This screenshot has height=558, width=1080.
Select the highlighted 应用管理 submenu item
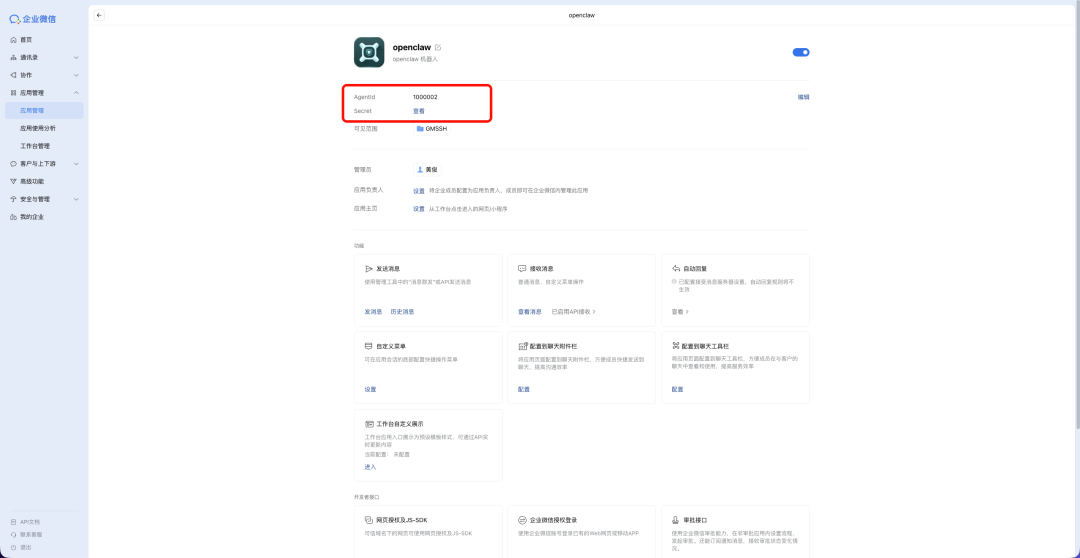click(44, 110)
